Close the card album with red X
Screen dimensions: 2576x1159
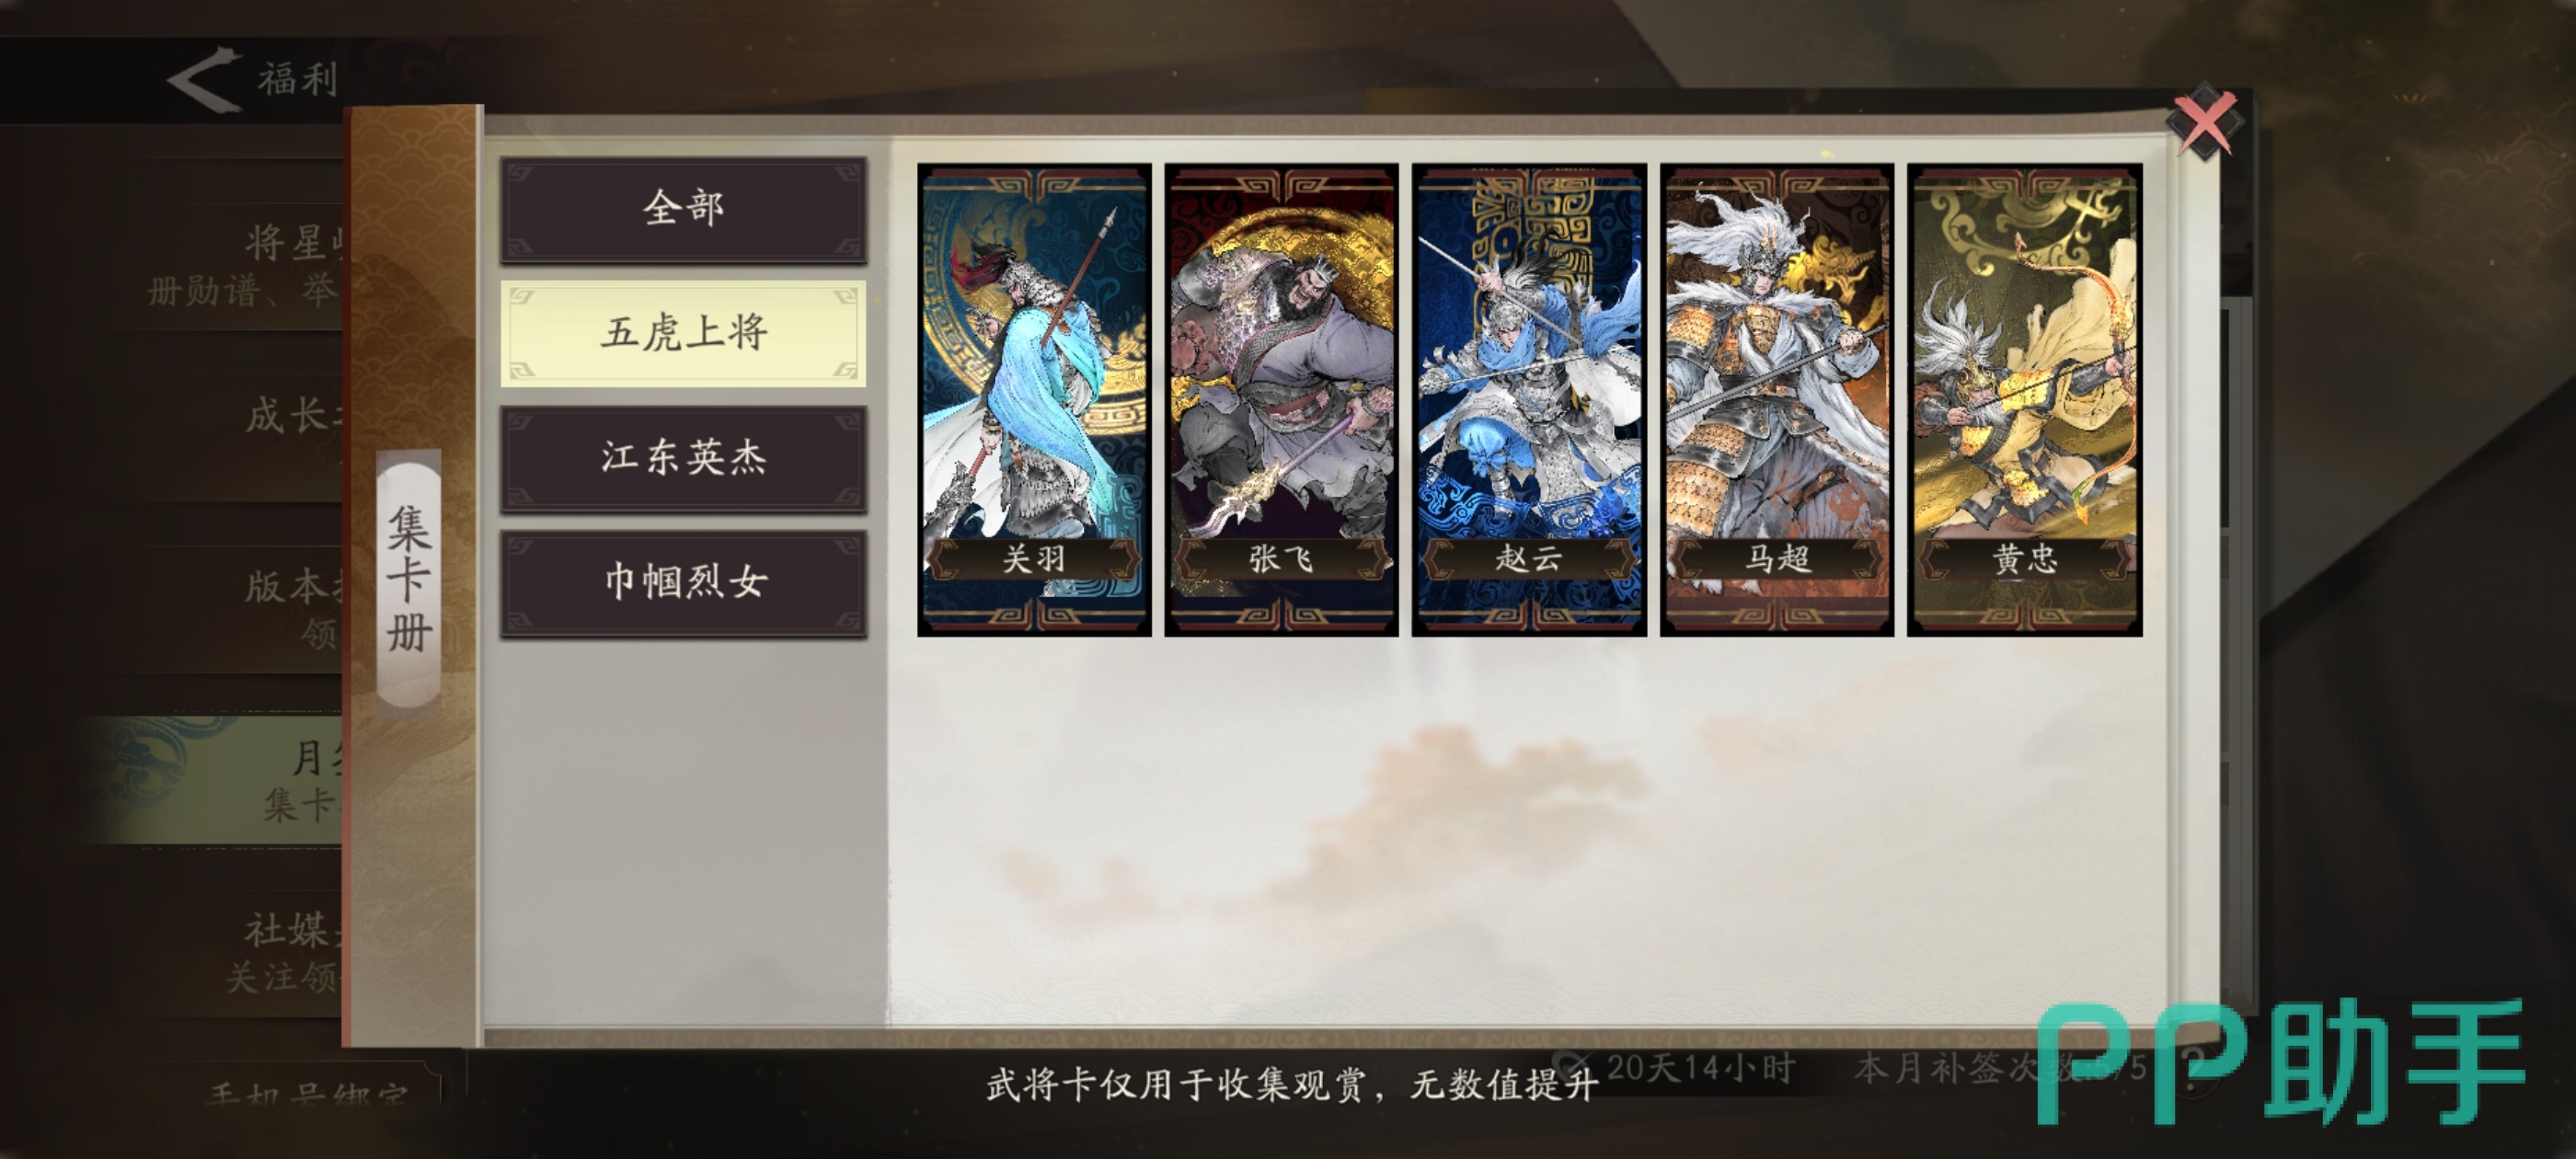[x=2205, y=123]
